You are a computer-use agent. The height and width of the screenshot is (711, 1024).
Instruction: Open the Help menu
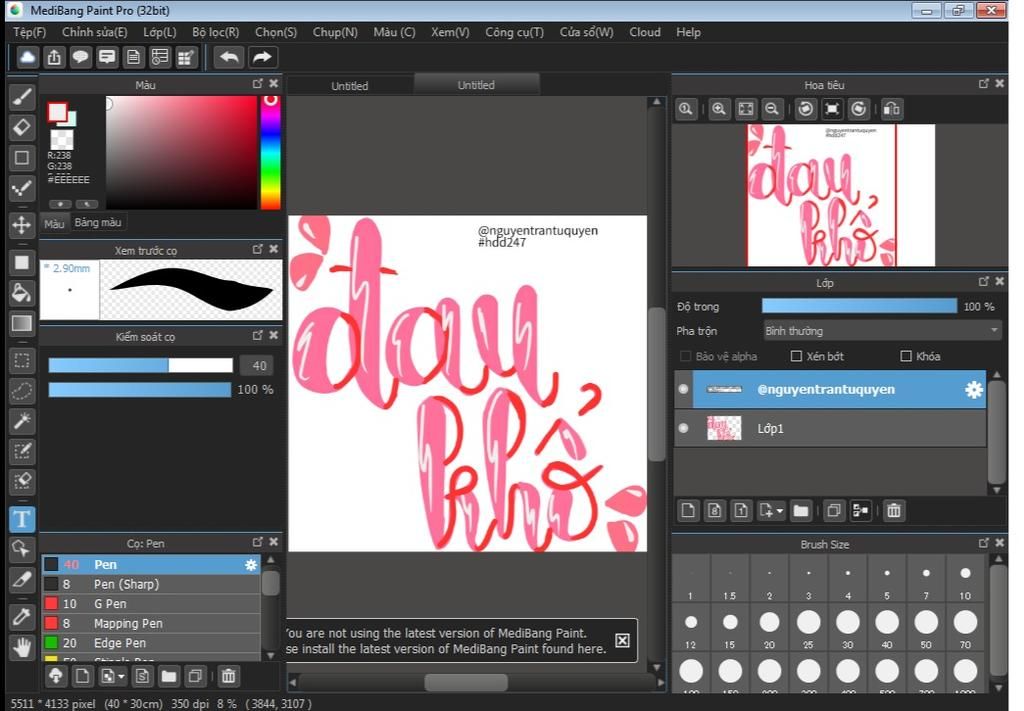click(x=688, y=32)
